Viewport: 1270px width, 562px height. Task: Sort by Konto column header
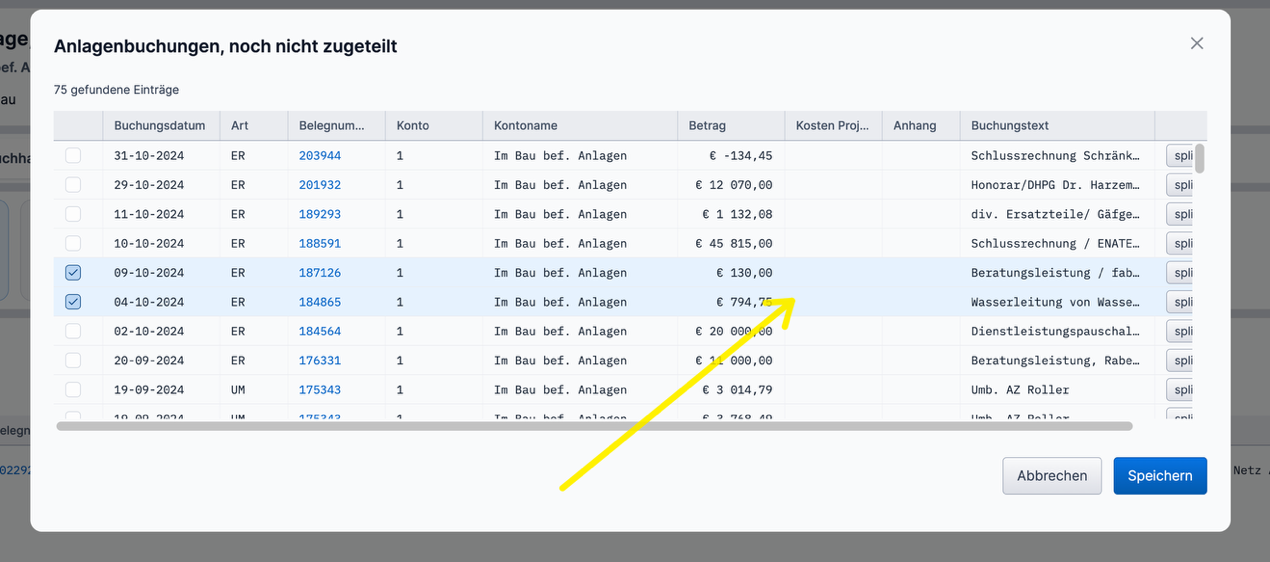click(x=434, y=126)
